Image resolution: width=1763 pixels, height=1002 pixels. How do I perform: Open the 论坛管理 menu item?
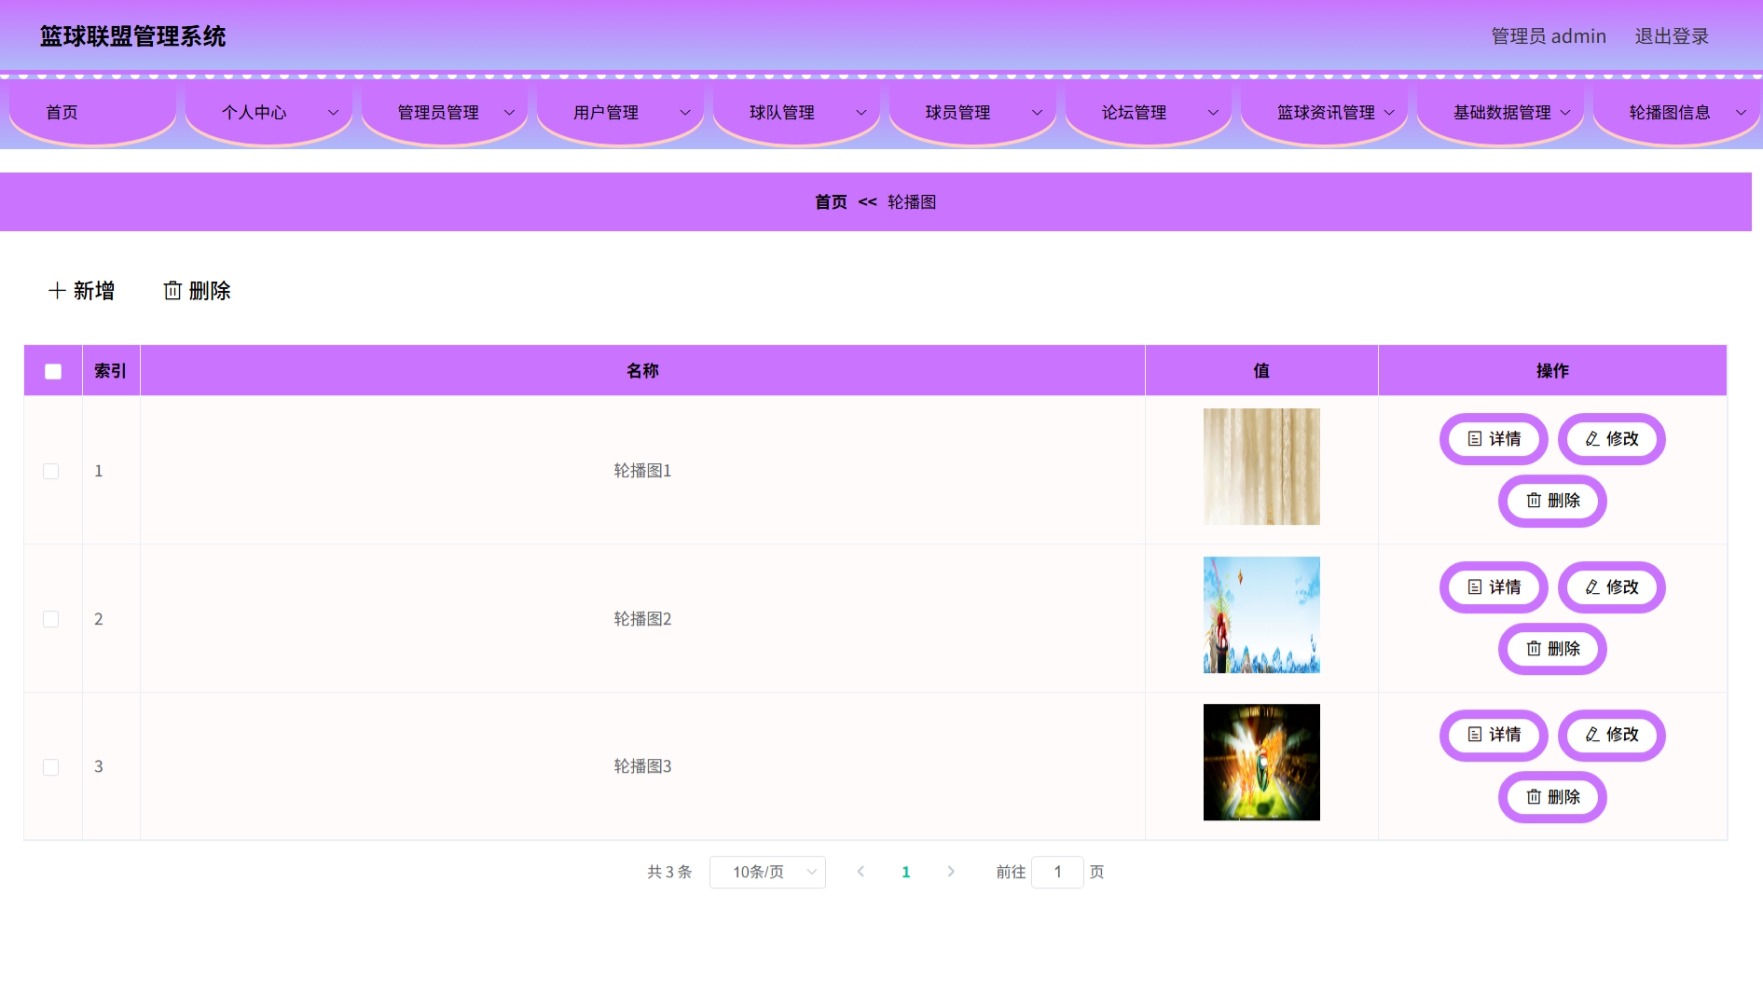tap(1149, 113)
